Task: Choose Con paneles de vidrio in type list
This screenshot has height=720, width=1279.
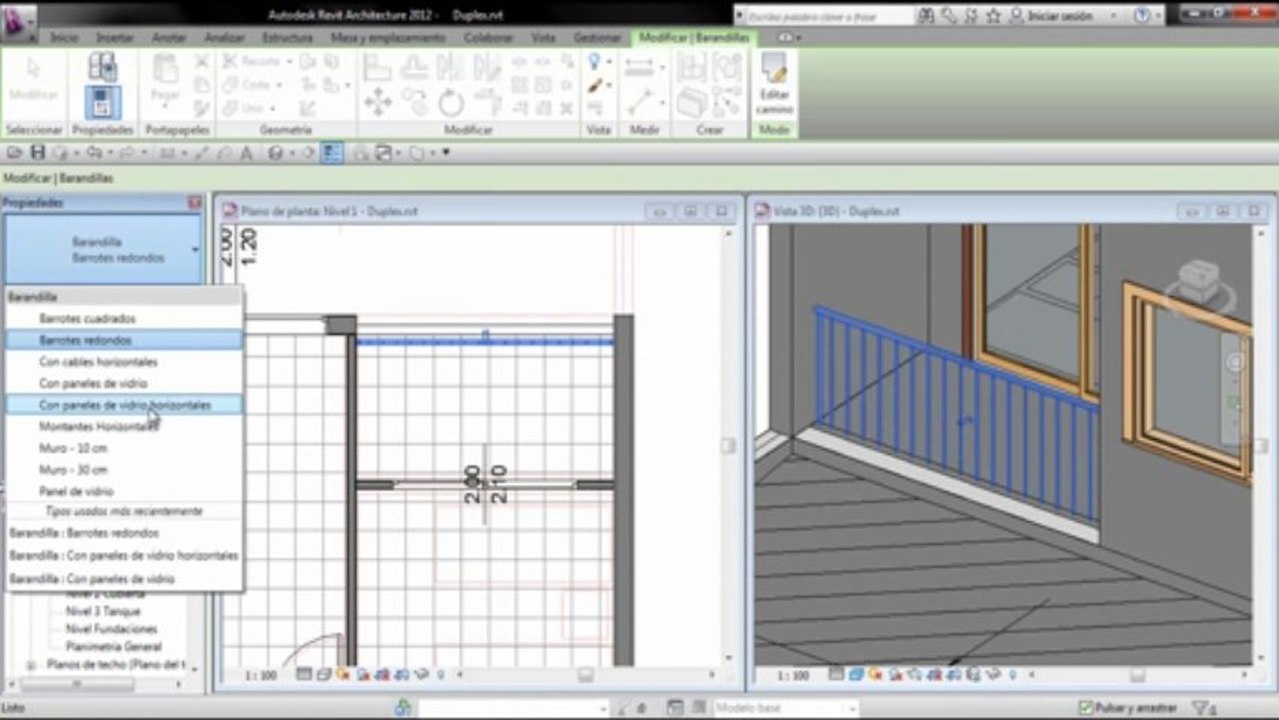Action: point(124,384)
